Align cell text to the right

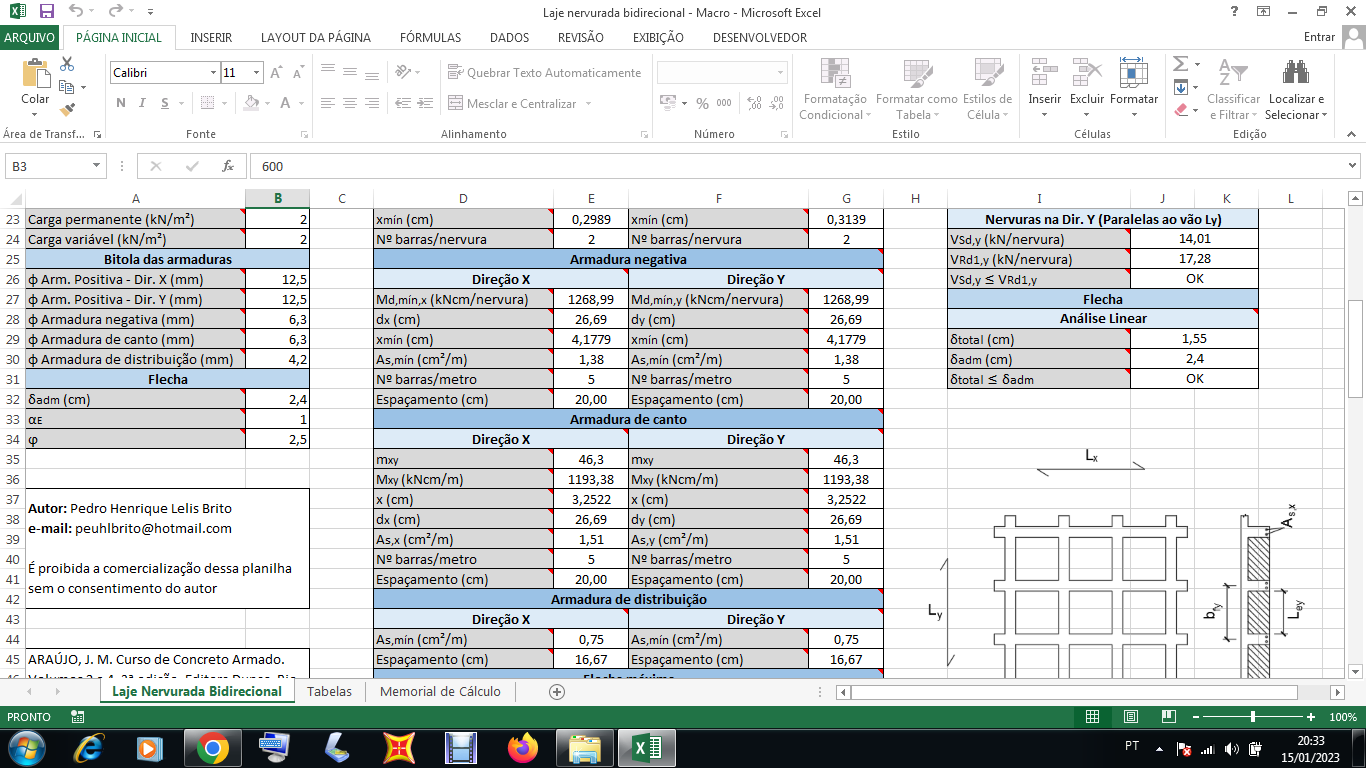click(370, 103)
